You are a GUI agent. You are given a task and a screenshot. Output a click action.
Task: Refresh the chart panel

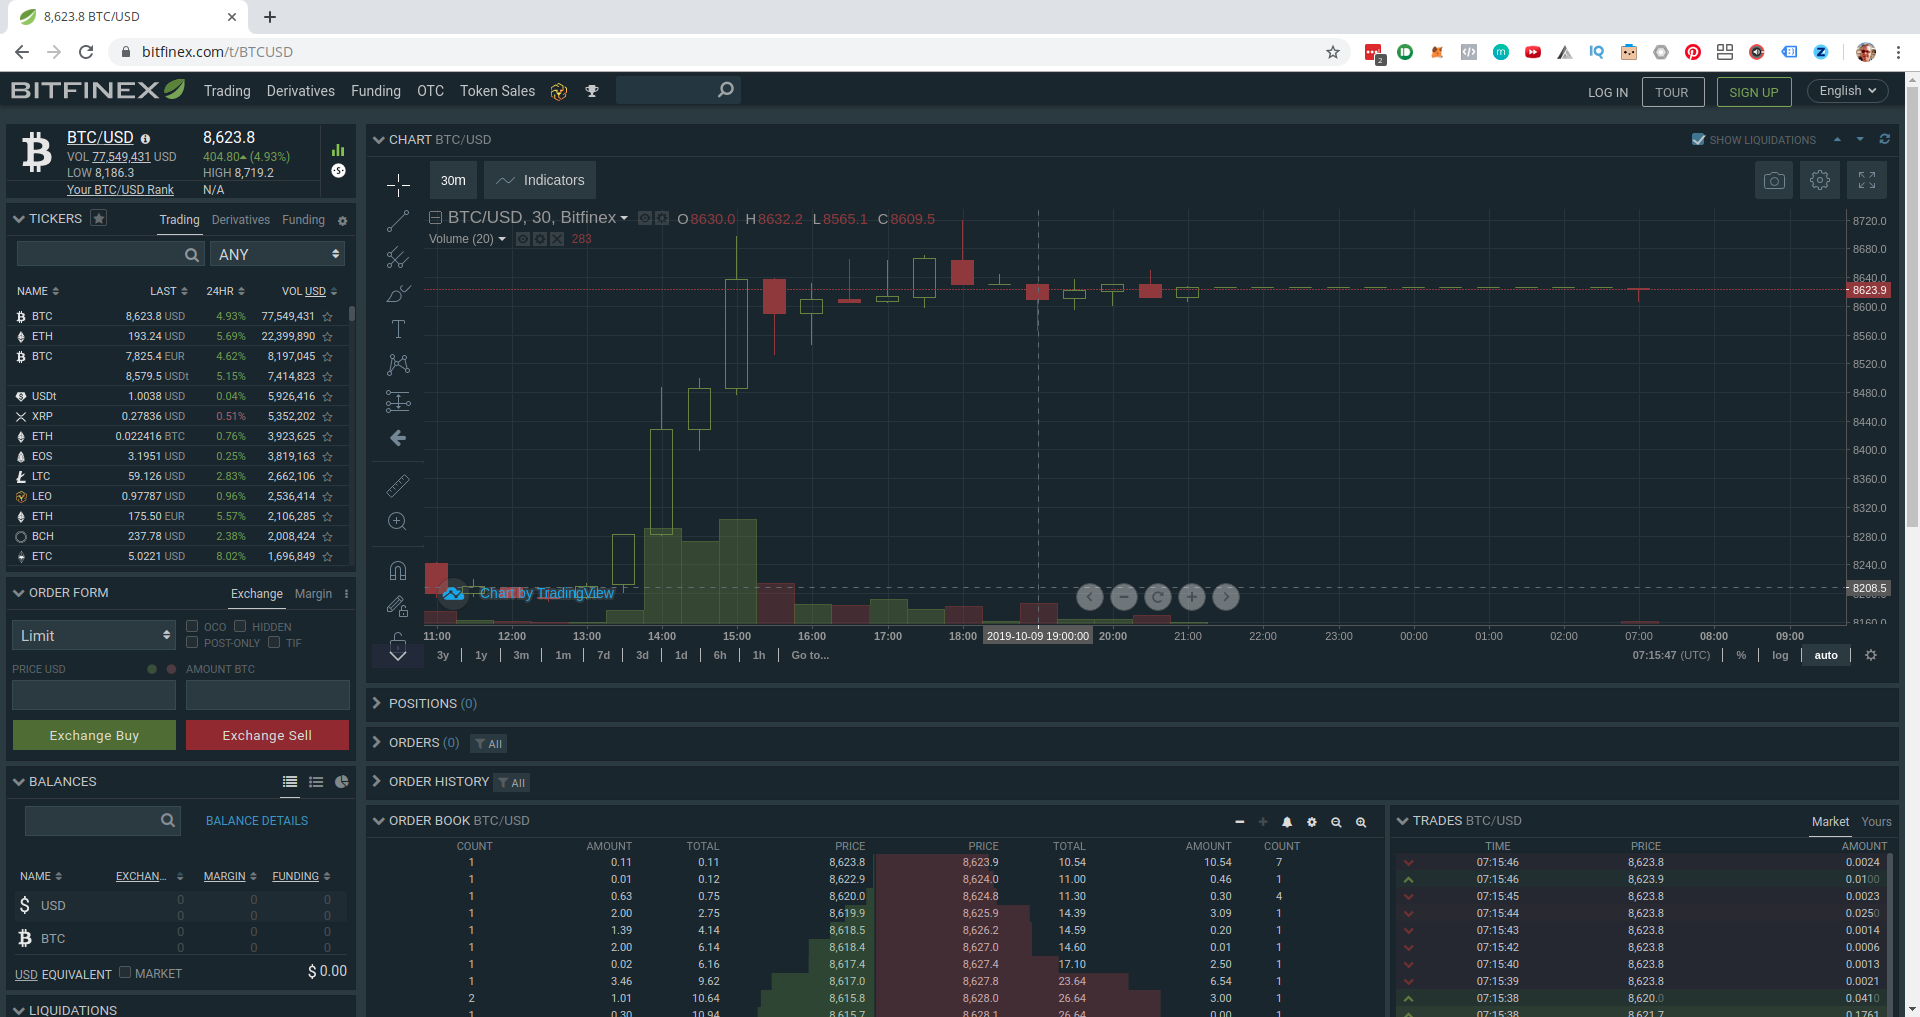[x=1885, y=139]
